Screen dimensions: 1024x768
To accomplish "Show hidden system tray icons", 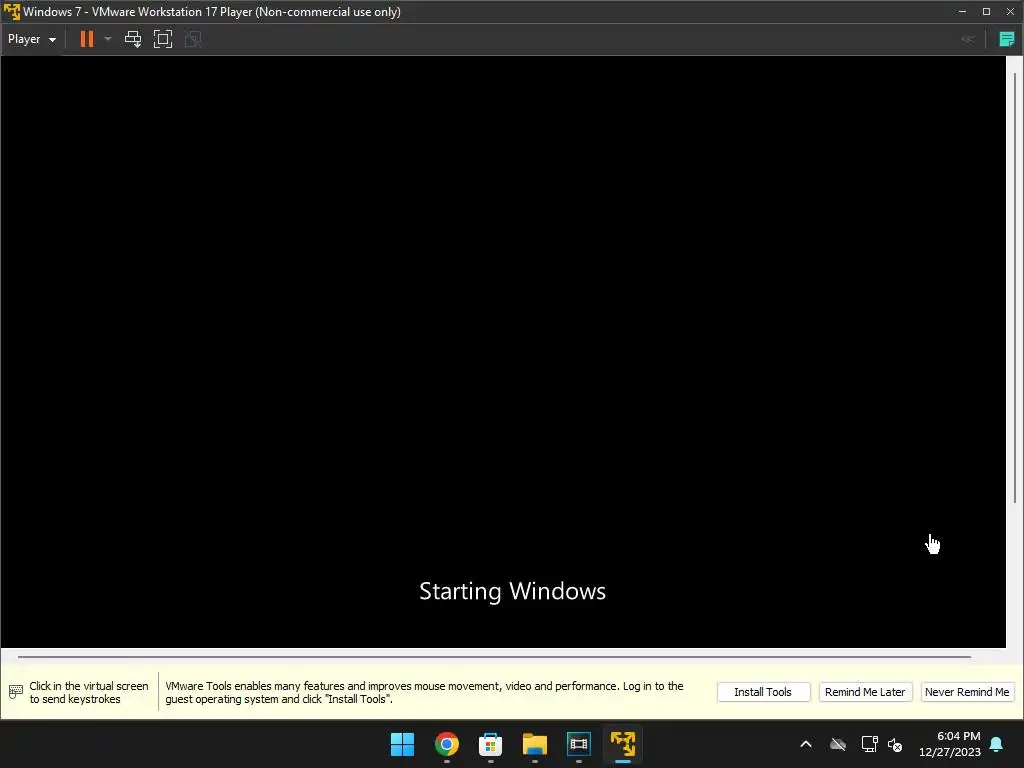I will coord(806,744).
